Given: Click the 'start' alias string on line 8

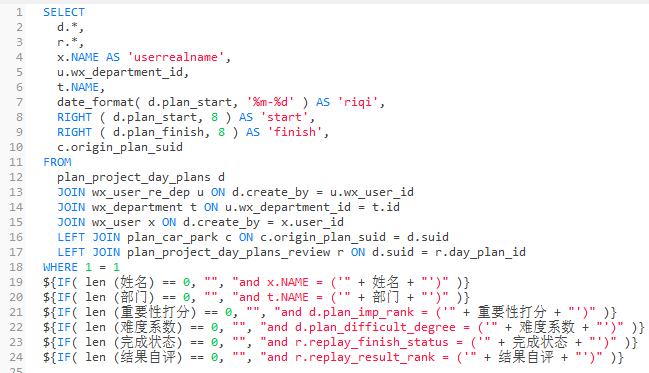Looking at the screenshot, I should point(285,117).
